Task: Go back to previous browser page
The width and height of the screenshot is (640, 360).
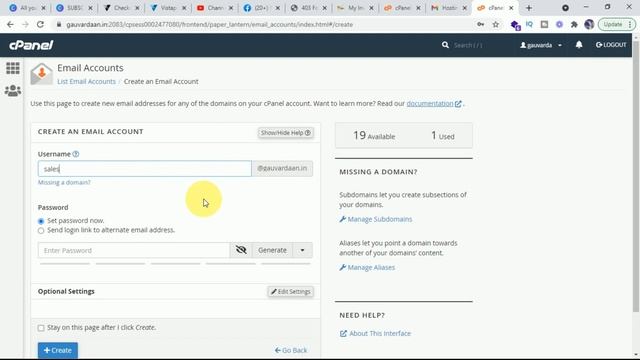Action: 10,24
